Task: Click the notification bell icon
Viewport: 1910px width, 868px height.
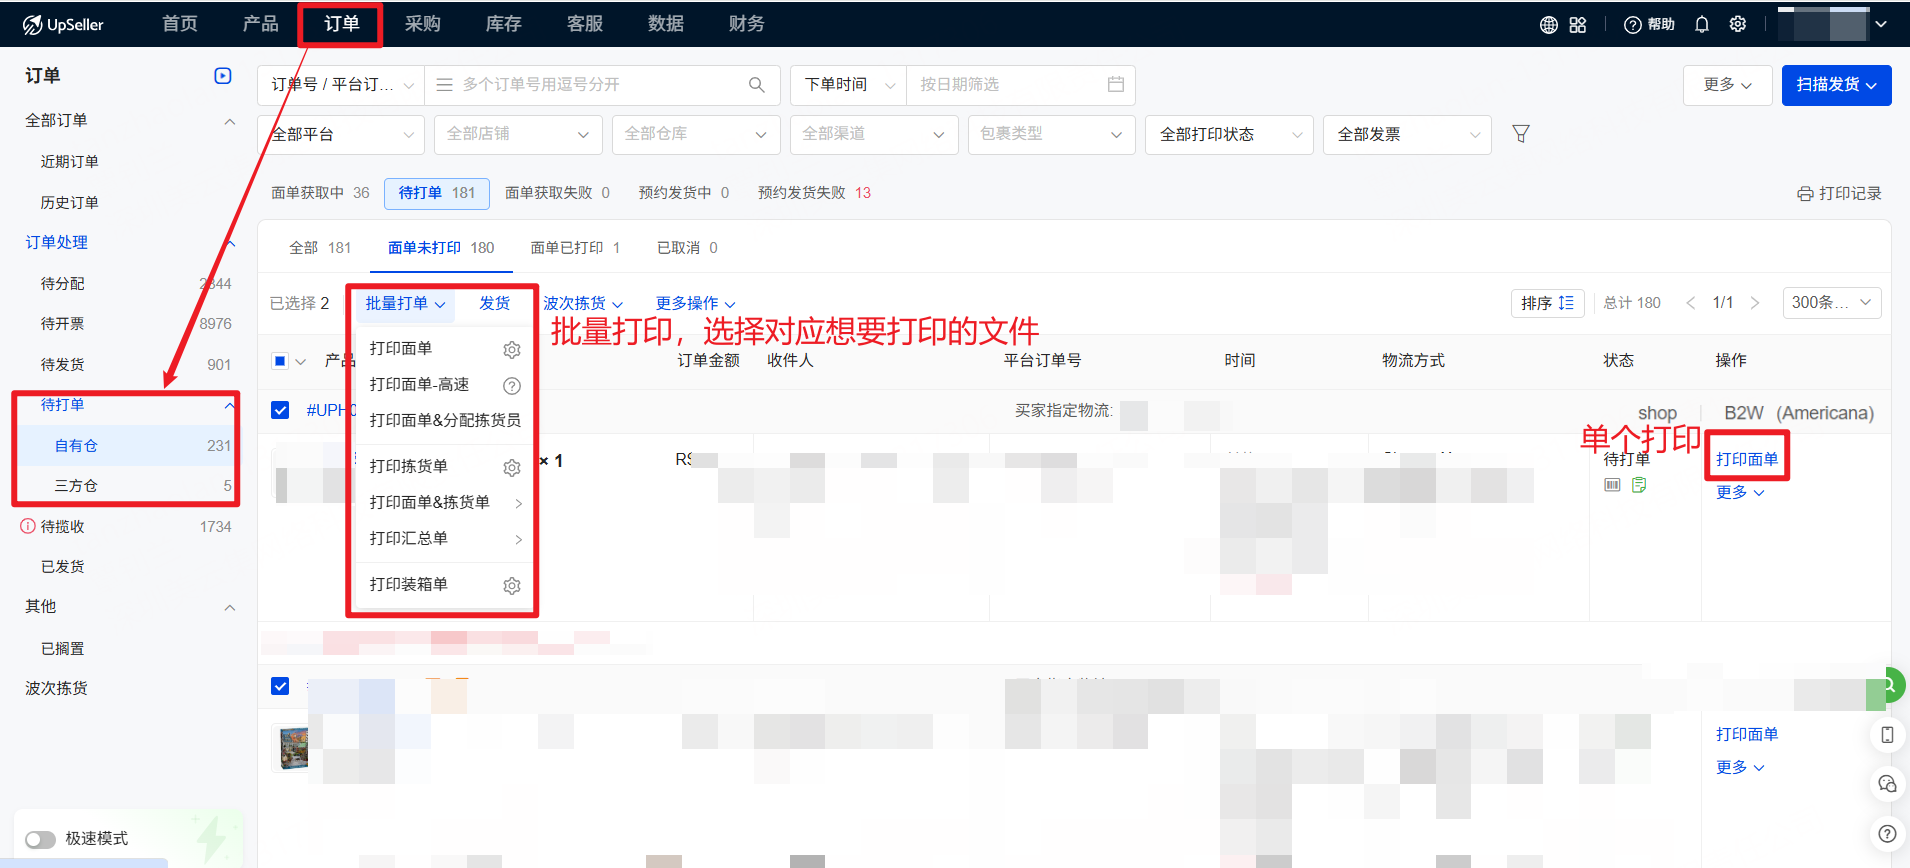Action: tap(1701, 24)
